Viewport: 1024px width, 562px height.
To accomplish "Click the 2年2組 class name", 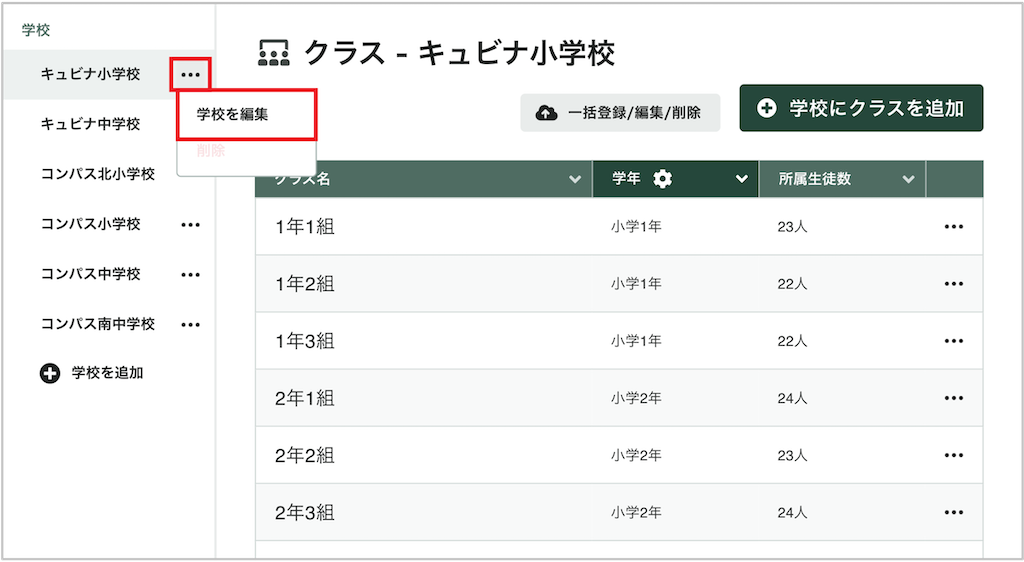I will (x=305, y=456).
